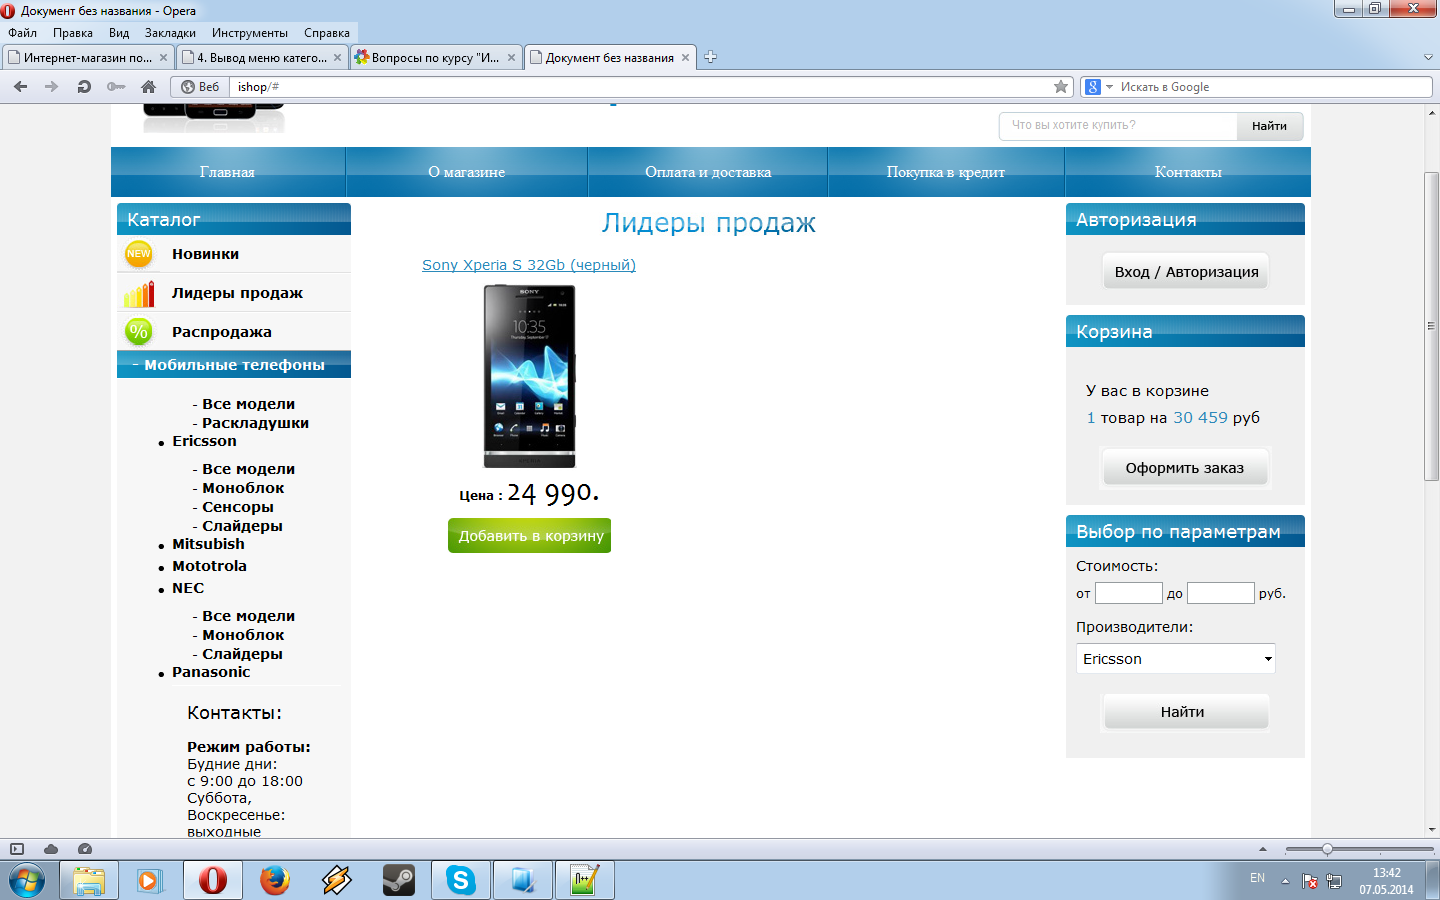
Task: Click the 'до' price field
Action: pos(1221,593)
